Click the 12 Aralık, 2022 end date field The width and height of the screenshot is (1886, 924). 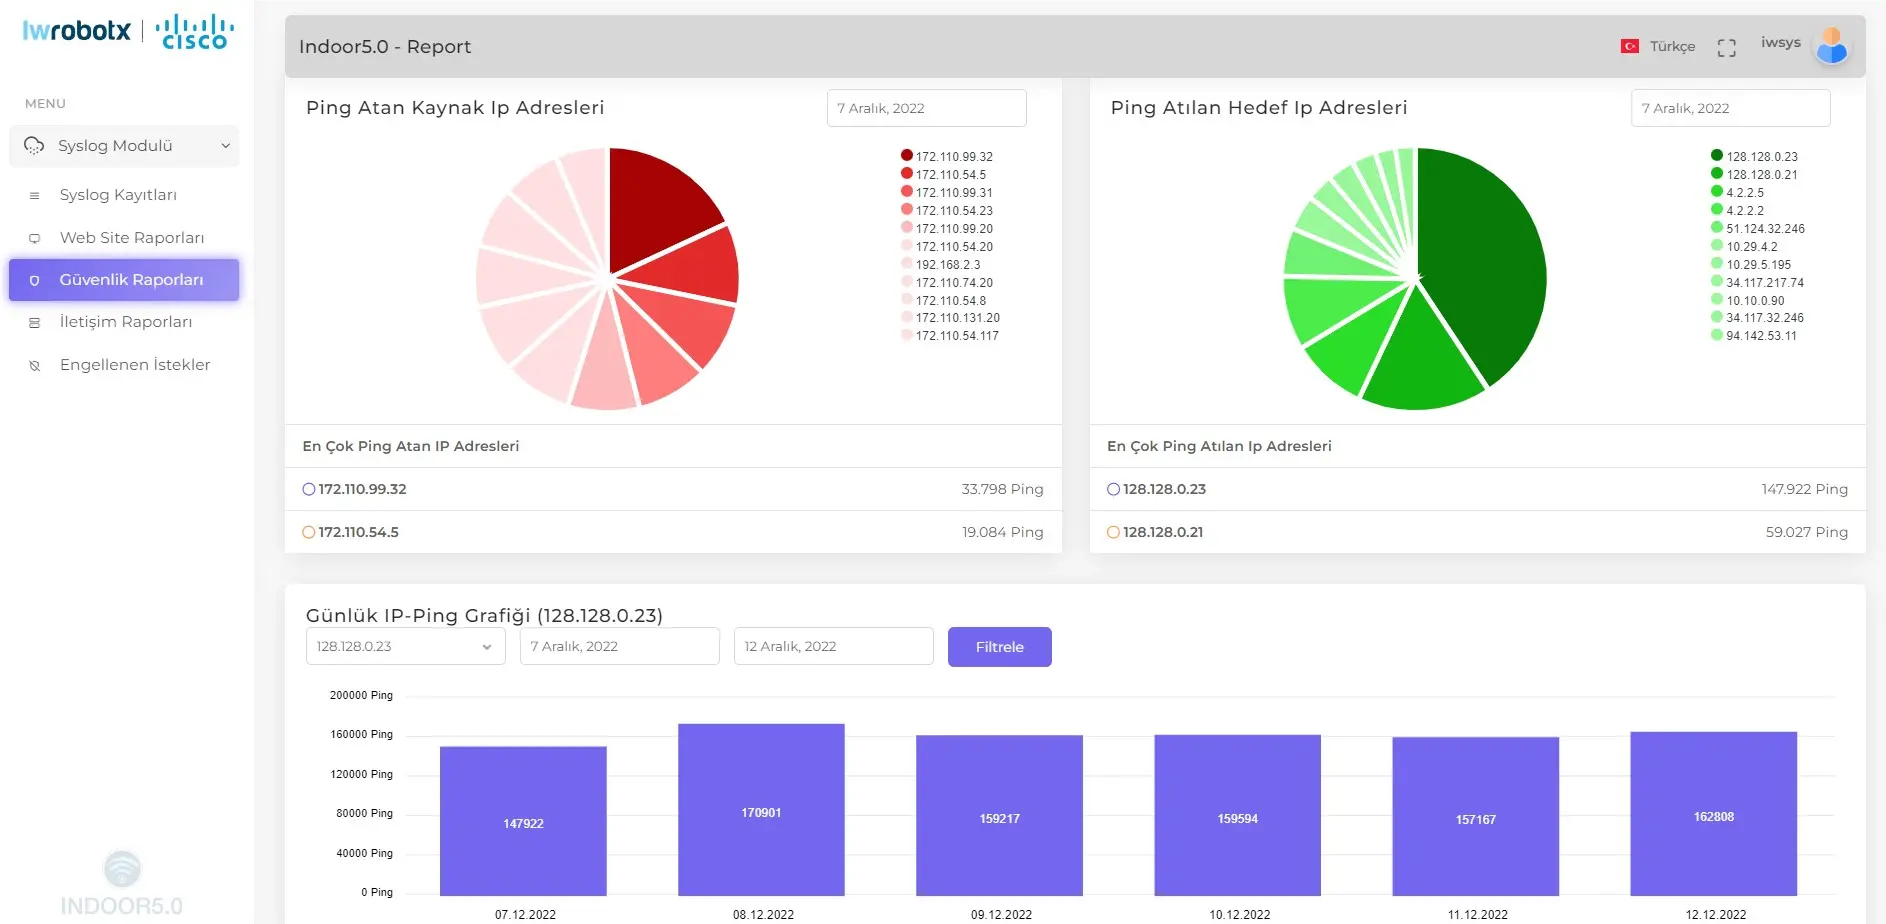tap(833, 647)
